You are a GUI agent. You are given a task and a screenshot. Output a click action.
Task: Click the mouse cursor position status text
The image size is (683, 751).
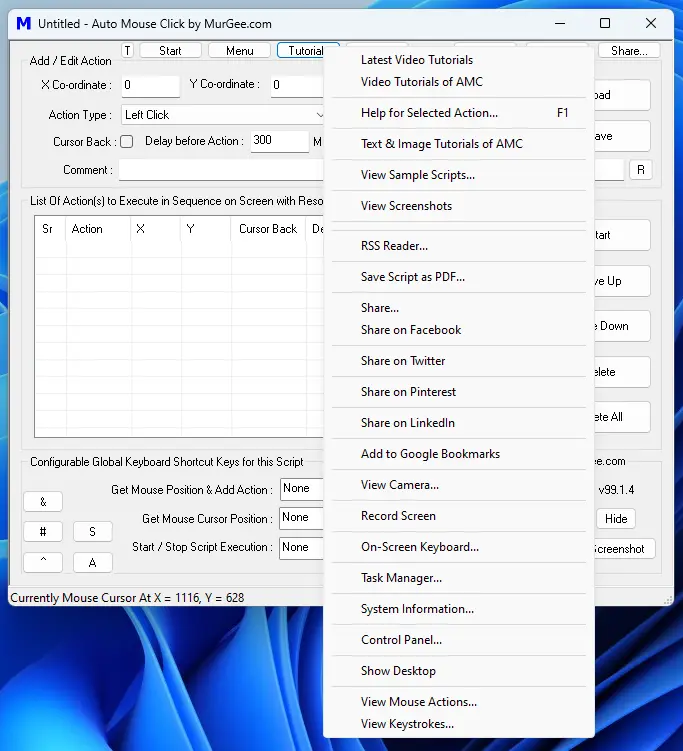coord(127,598)
